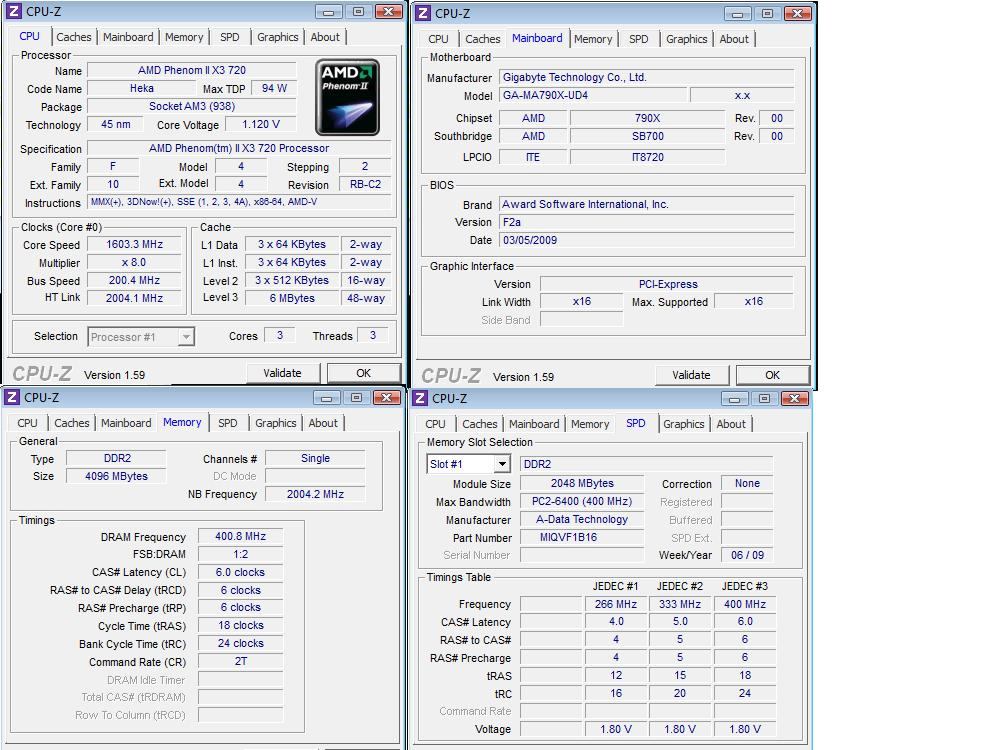Viewport: 1000px width, 750px height.
Task: Click the 03/05/2009 BIOS date field
Action: 647,240
